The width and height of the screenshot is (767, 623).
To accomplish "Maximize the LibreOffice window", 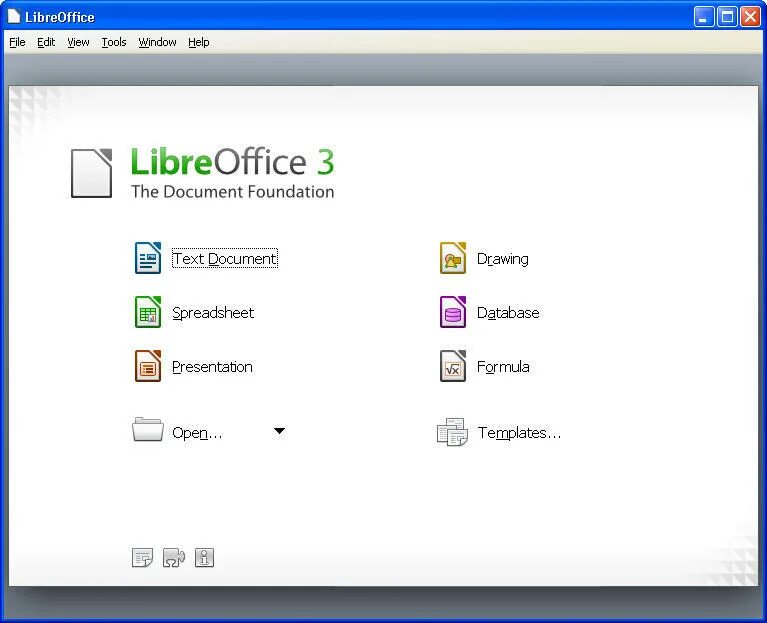I will click(x=727, y=17).
